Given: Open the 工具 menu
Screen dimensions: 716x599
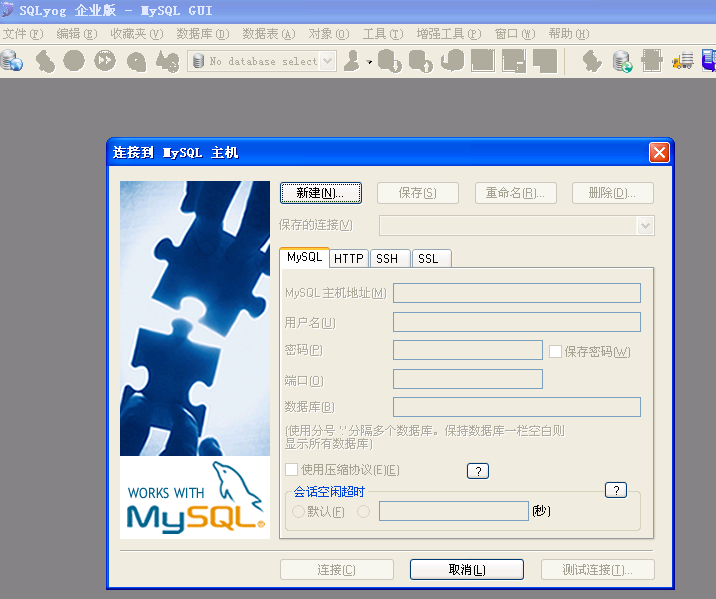Looking at the screenshot, I should (x=383, y=34).
